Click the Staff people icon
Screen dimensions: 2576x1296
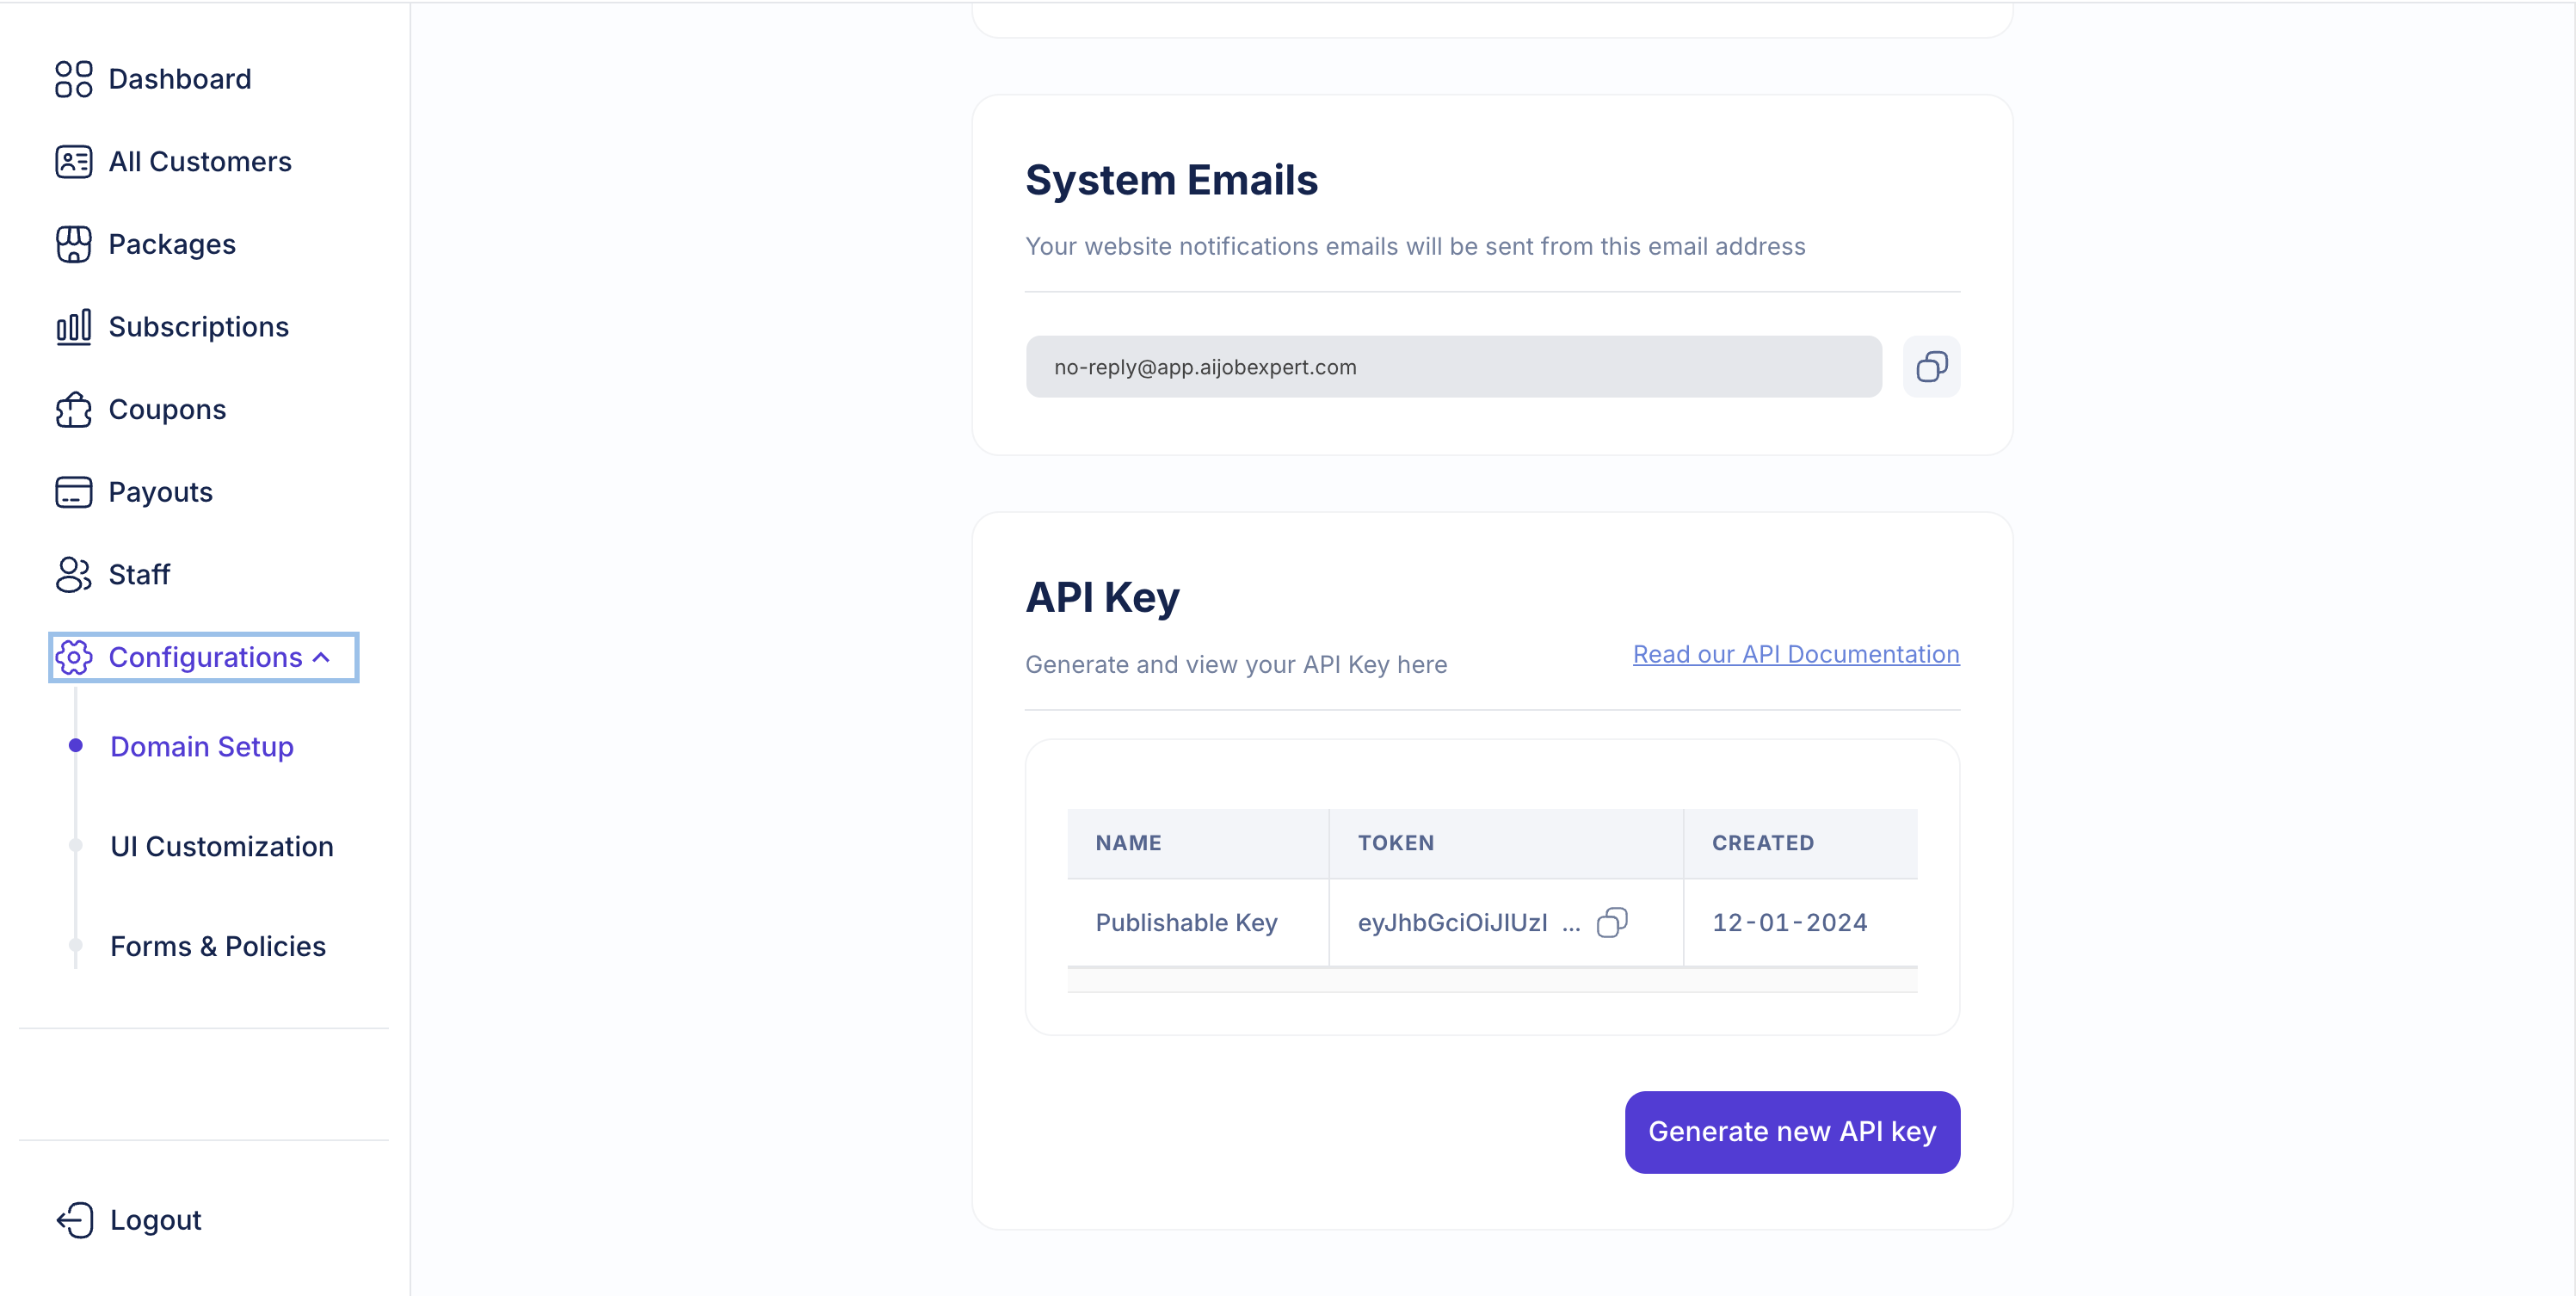(73, 575)
